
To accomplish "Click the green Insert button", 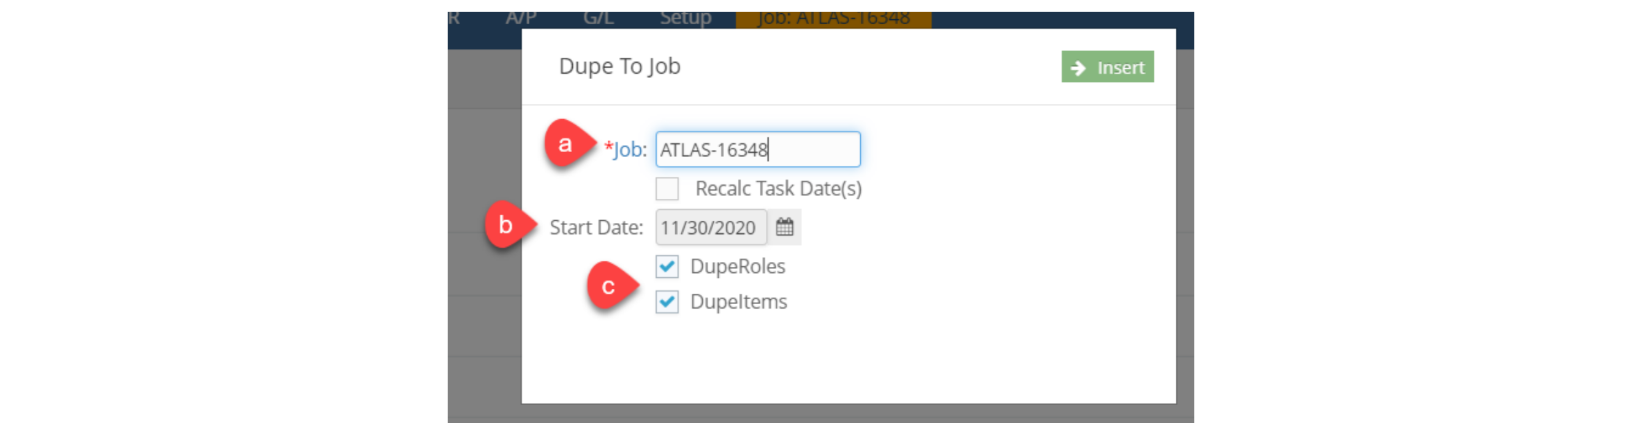I will (1107, 67).
